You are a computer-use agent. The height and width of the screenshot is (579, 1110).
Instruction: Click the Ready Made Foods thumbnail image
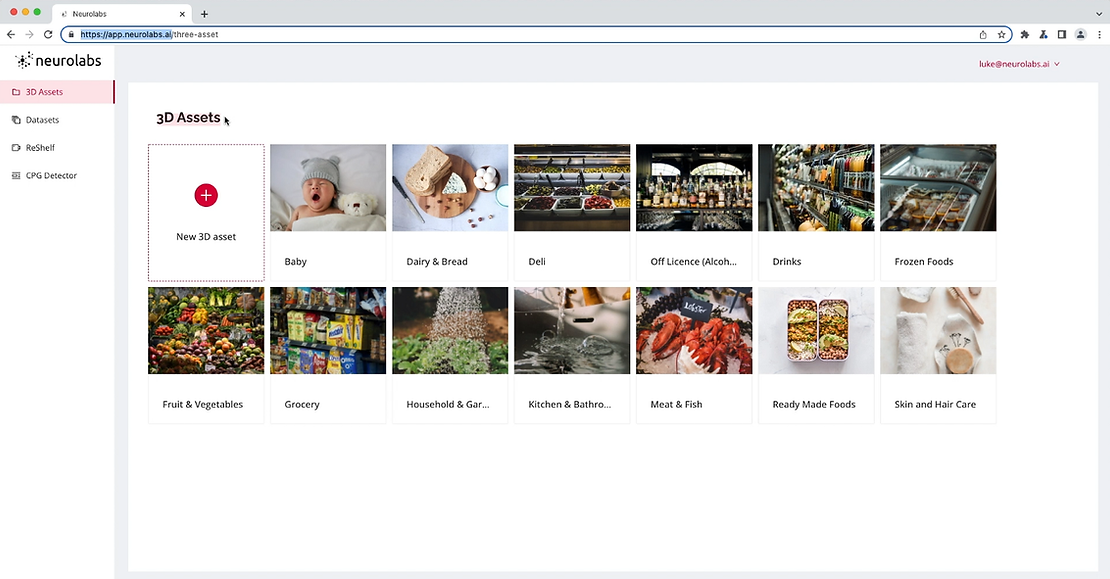pos(816,331)
